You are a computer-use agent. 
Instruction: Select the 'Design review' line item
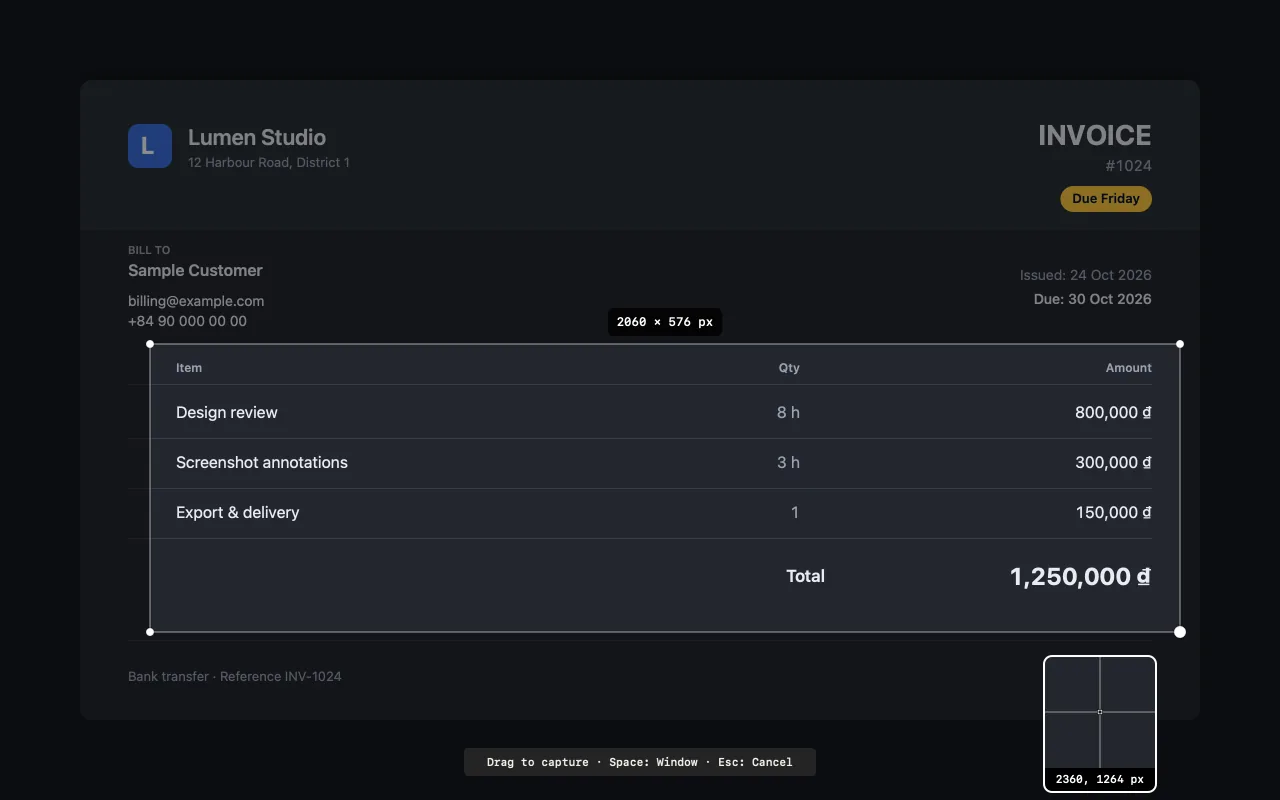pyautogui.click(x=227, y=412)
